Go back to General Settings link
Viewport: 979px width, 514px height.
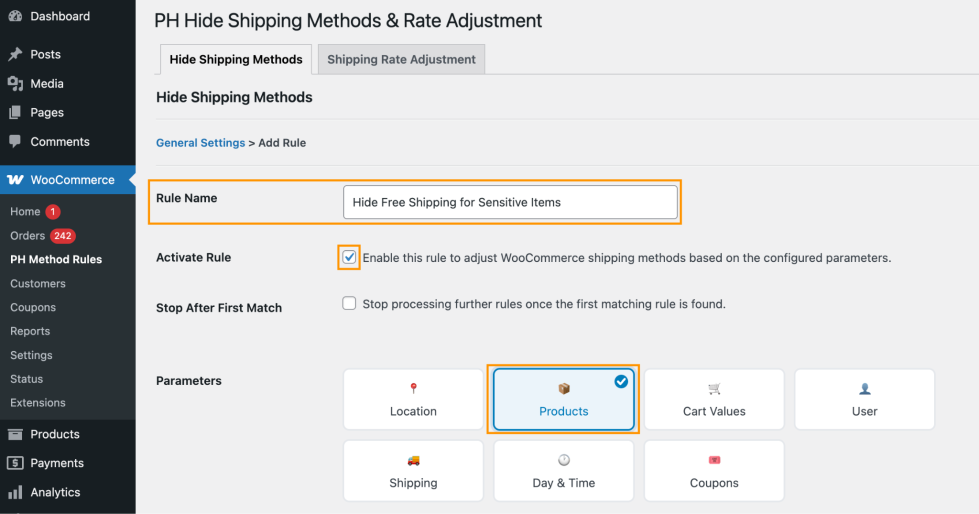(200, 142)
